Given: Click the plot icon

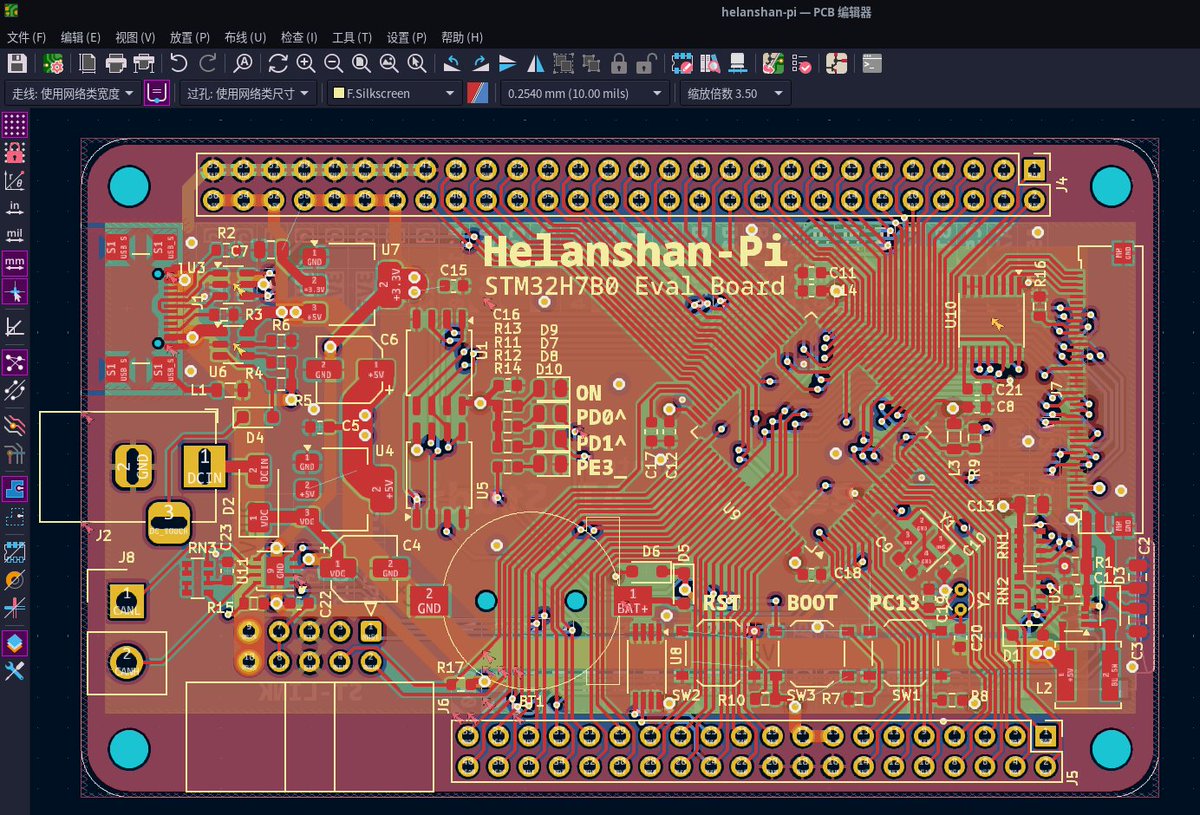Looking at the screenshot, I should [144, 64].
